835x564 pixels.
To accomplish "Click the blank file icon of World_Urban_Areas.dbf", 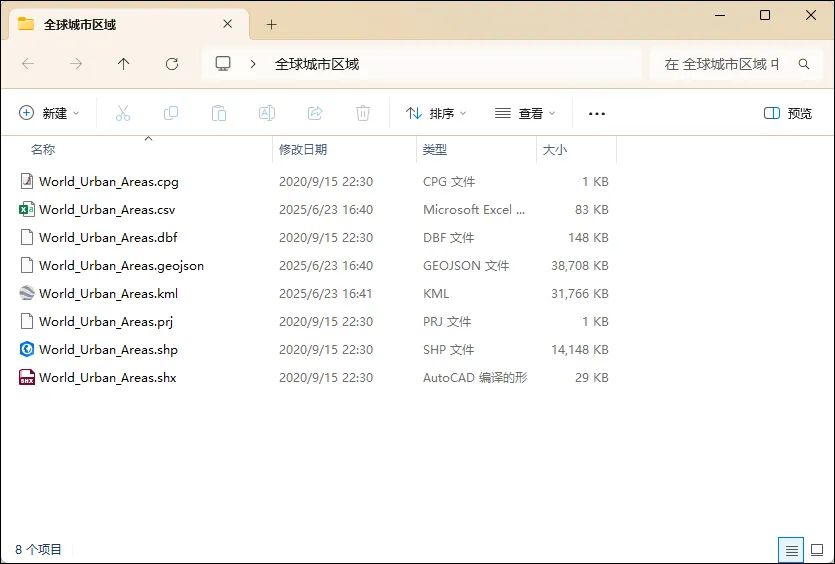I will coord(27,237).
